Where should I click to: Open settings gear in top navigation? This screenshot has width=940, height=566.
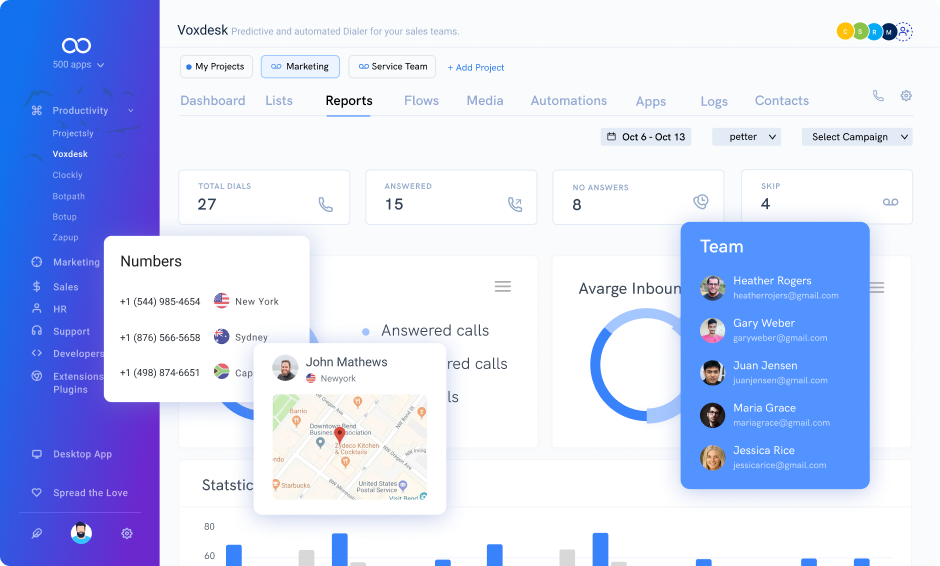(906, 96)
